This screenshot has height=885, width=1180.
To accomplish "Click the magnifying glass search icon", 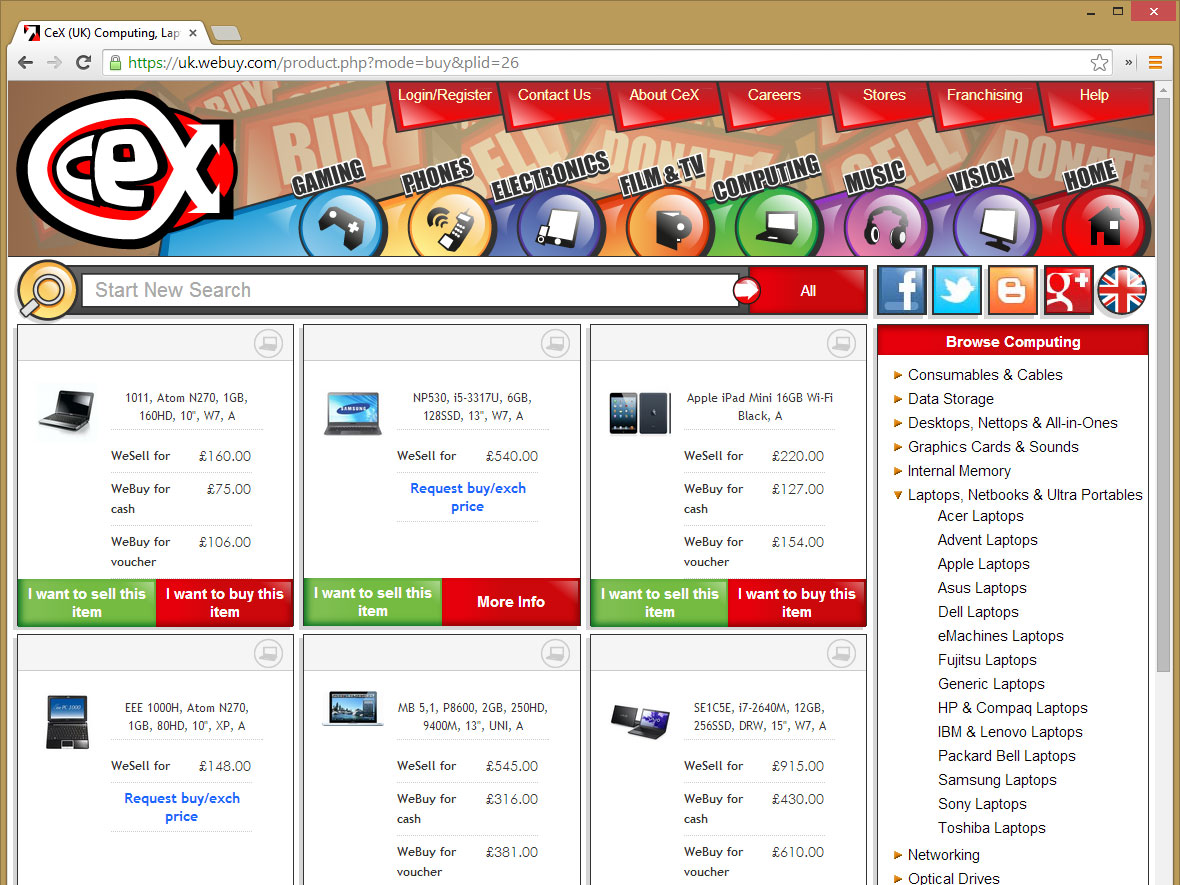I will click(x=46, y=290).
